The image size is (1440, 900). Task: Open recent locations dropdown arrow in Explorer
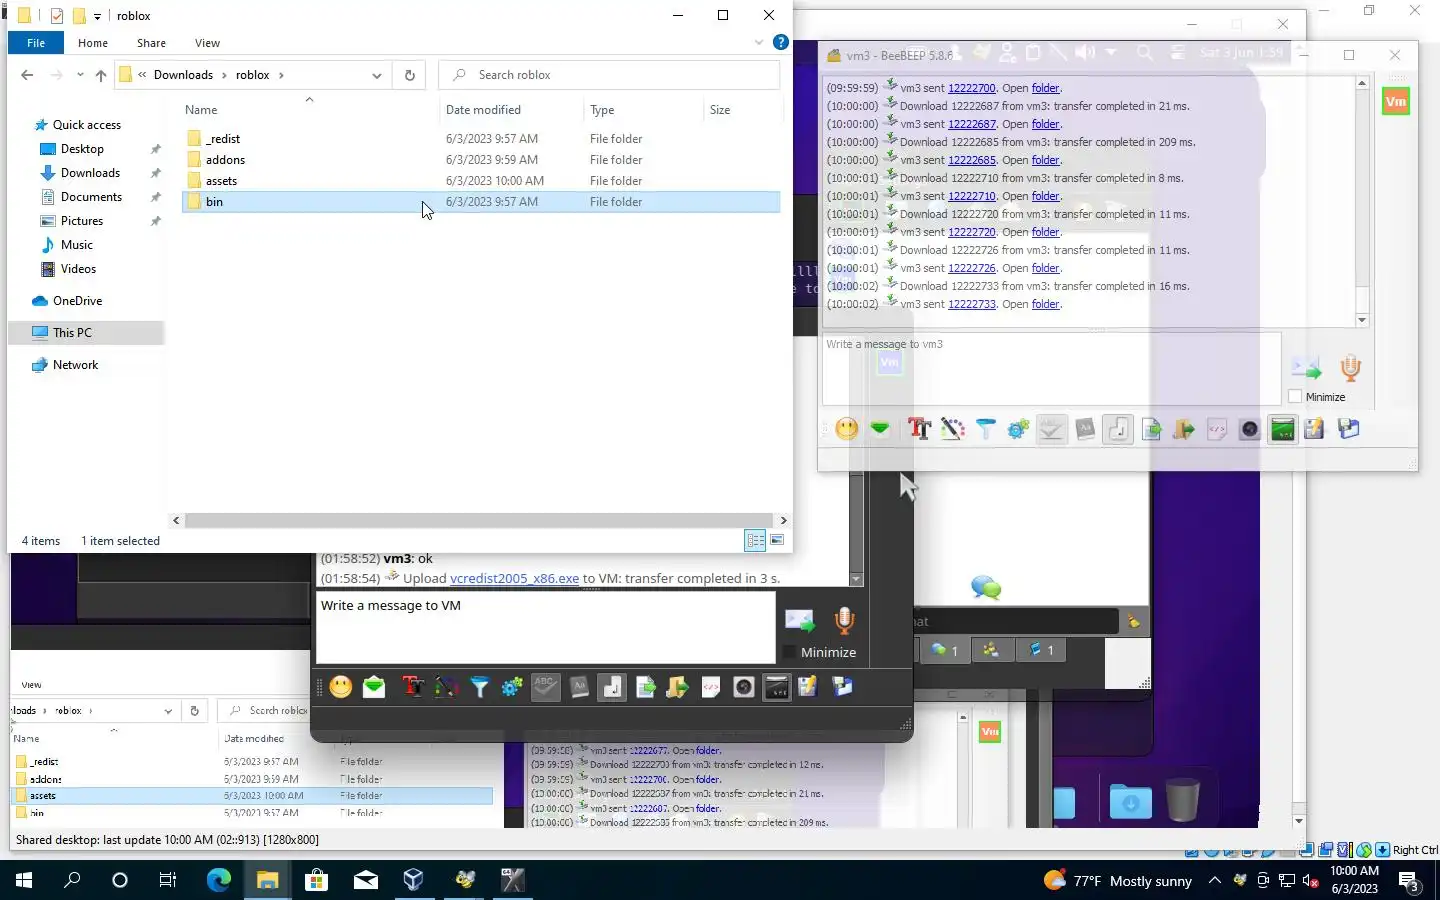pyautogui.click(x=81, y=75)
